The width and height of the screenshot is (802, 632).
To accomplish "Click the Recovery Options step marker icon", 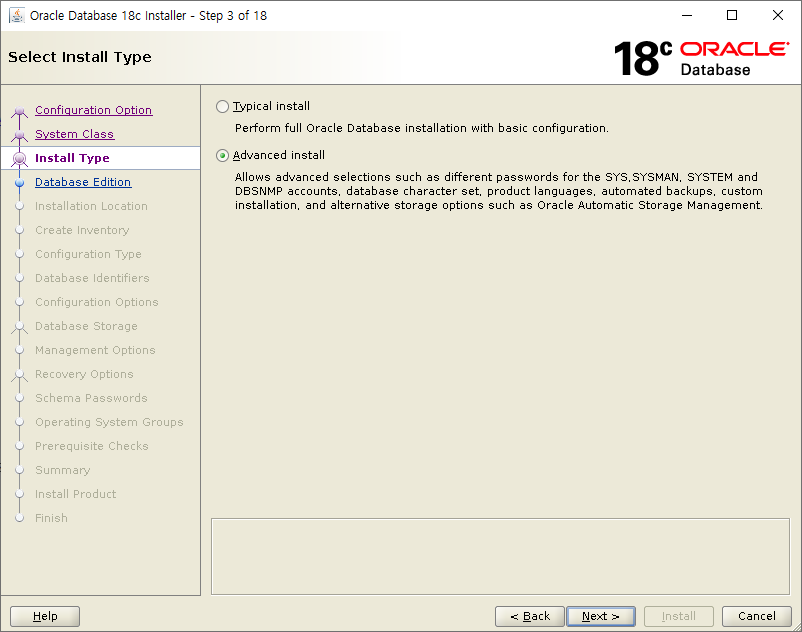I will [19, 375].
